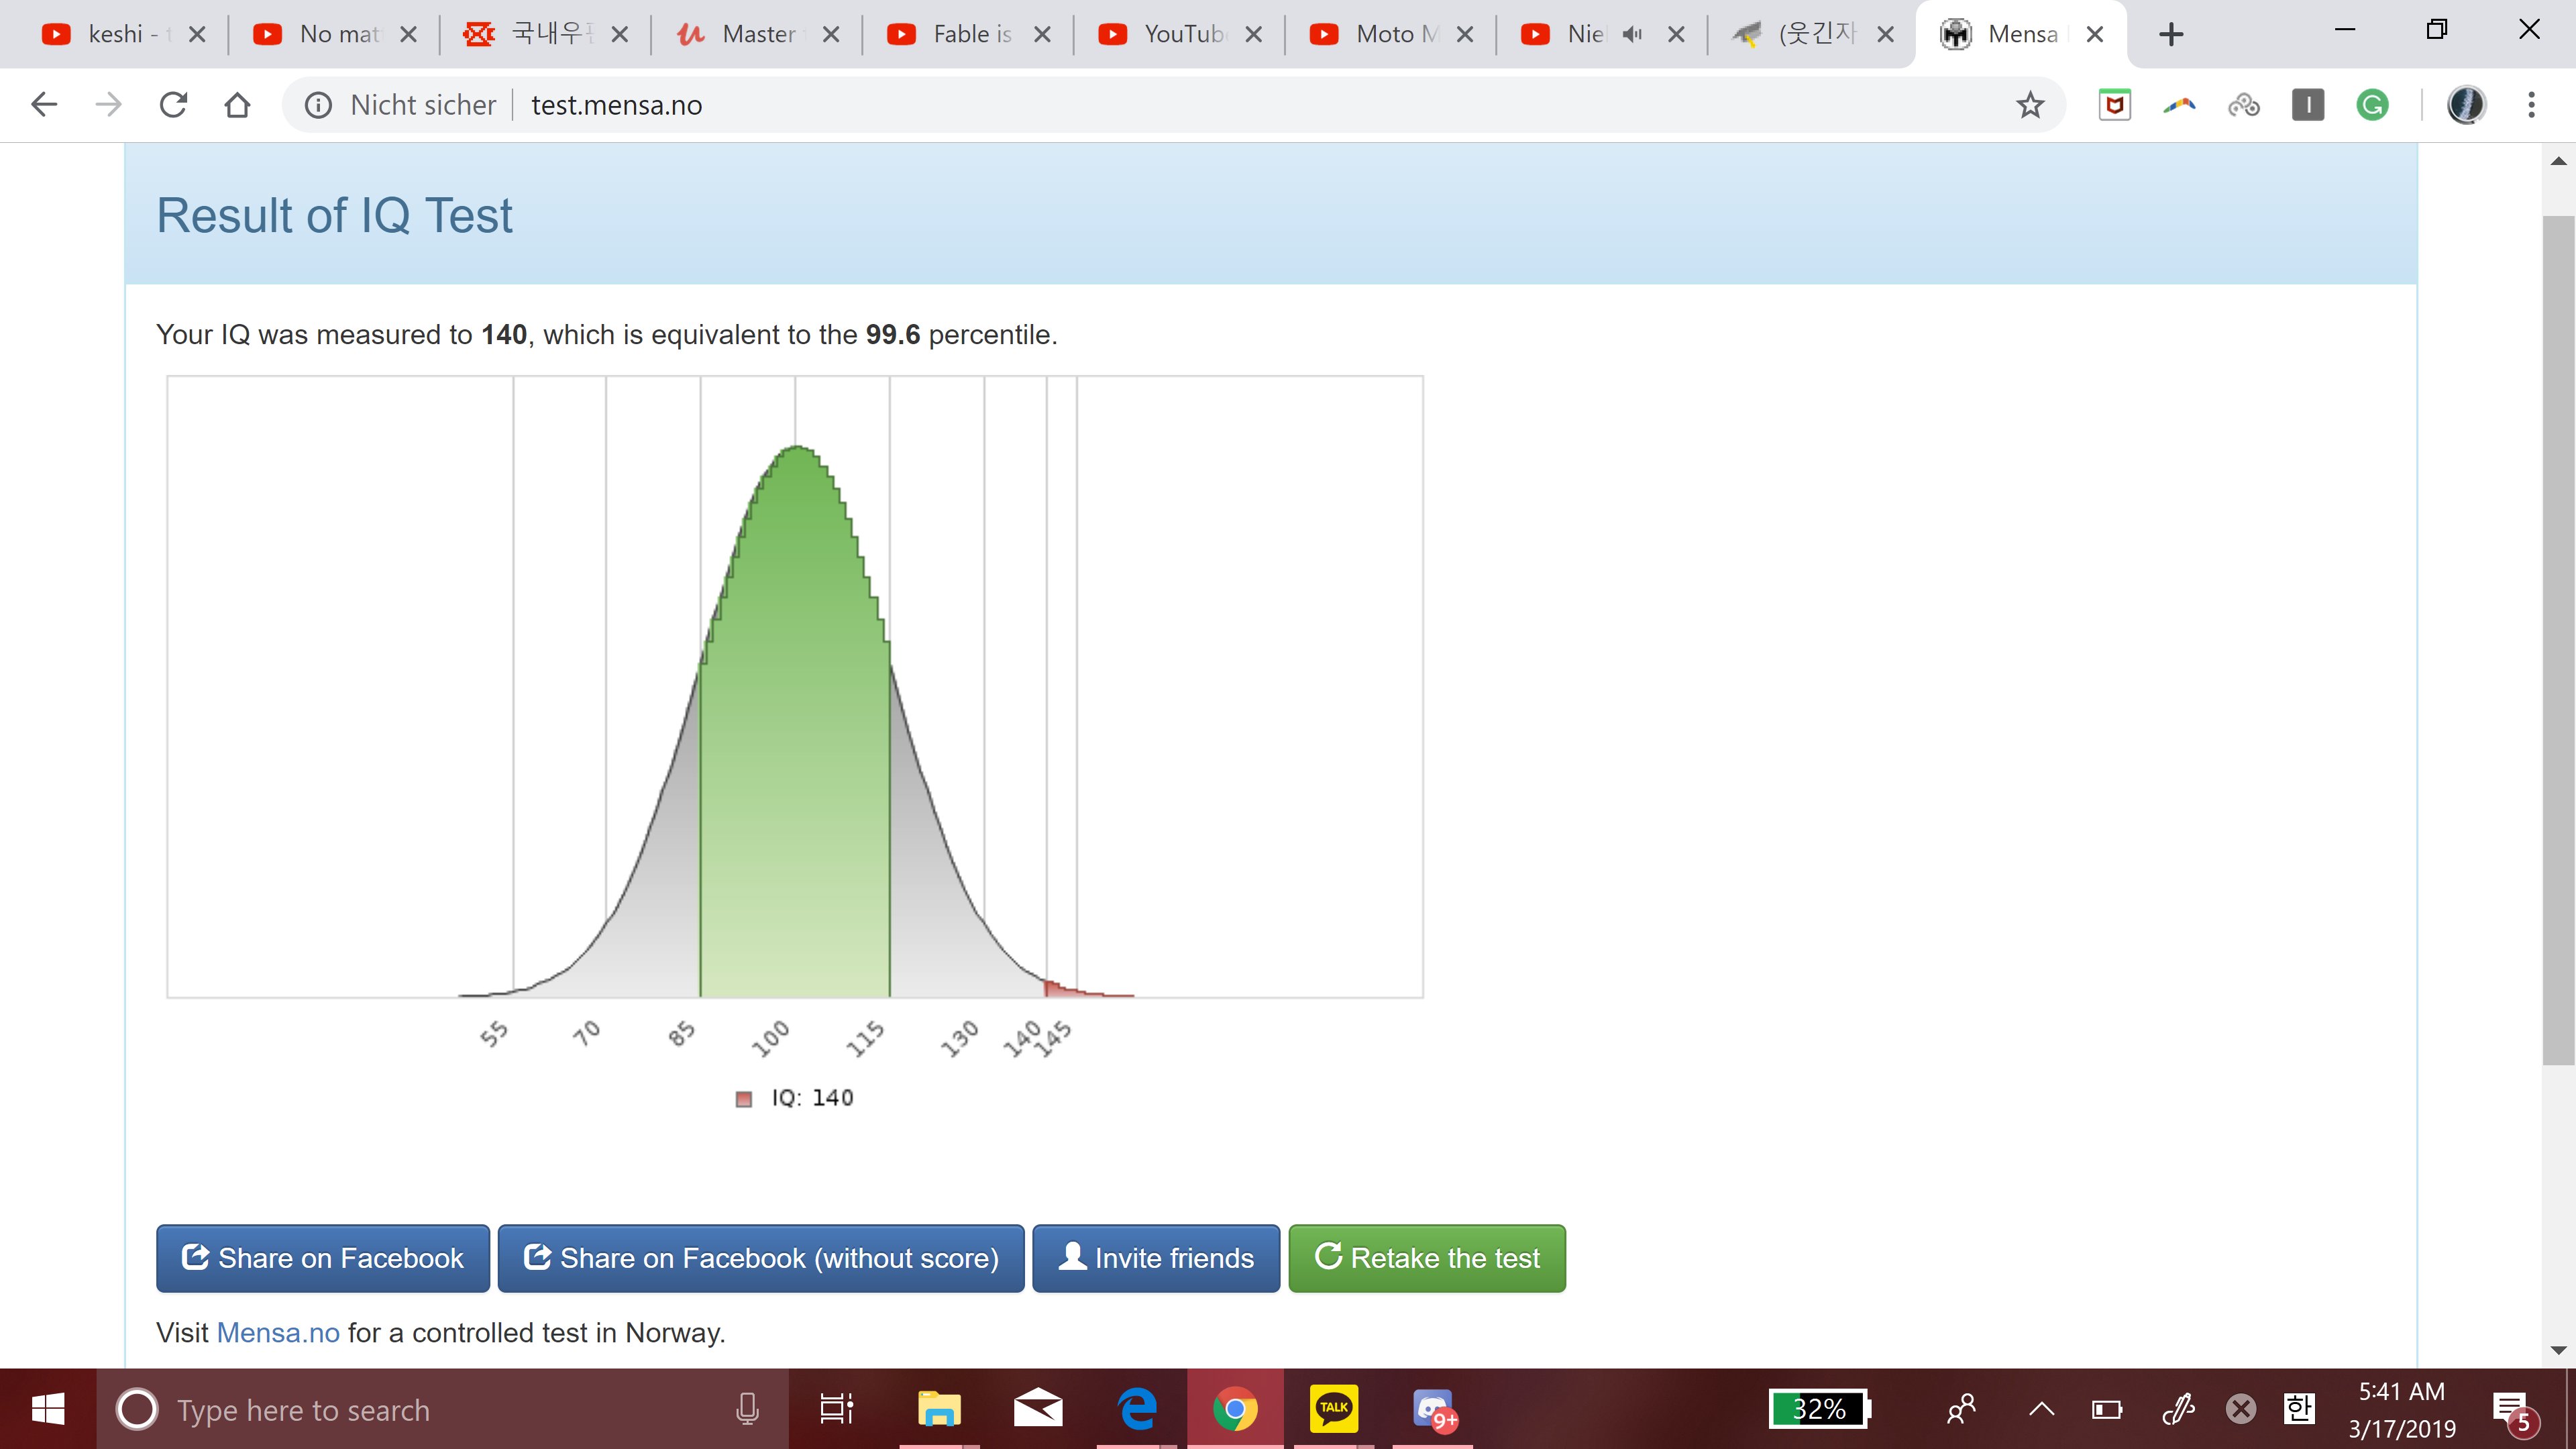Open the Grammarly extension icon
The image size is (2576, 1449).
(x=2372, y=105)
